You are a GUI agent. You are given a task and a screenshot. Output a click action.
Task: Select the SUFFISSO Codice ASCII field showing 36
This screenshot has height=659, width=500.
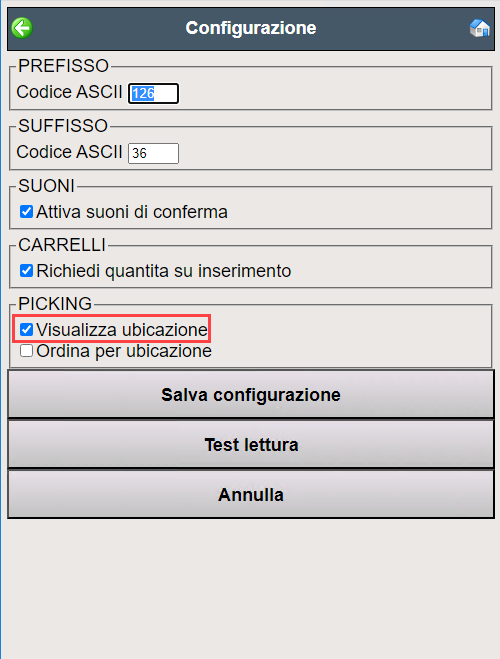[153, 153]
